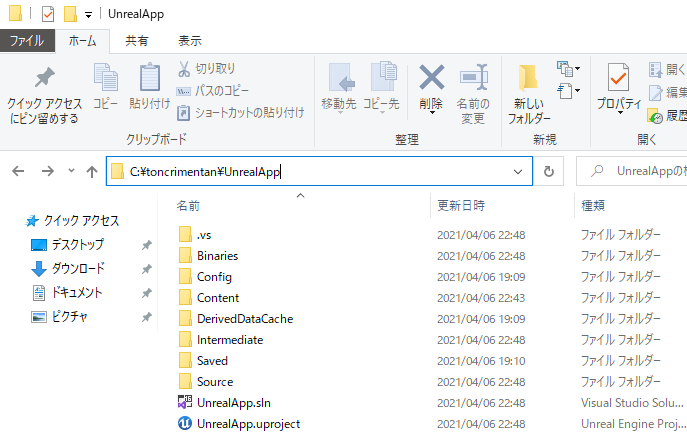Click ショートカットの貼り付け (Paste shortcut)
The height and width of the screenshot is (433, 687).
tap(241, 113)
